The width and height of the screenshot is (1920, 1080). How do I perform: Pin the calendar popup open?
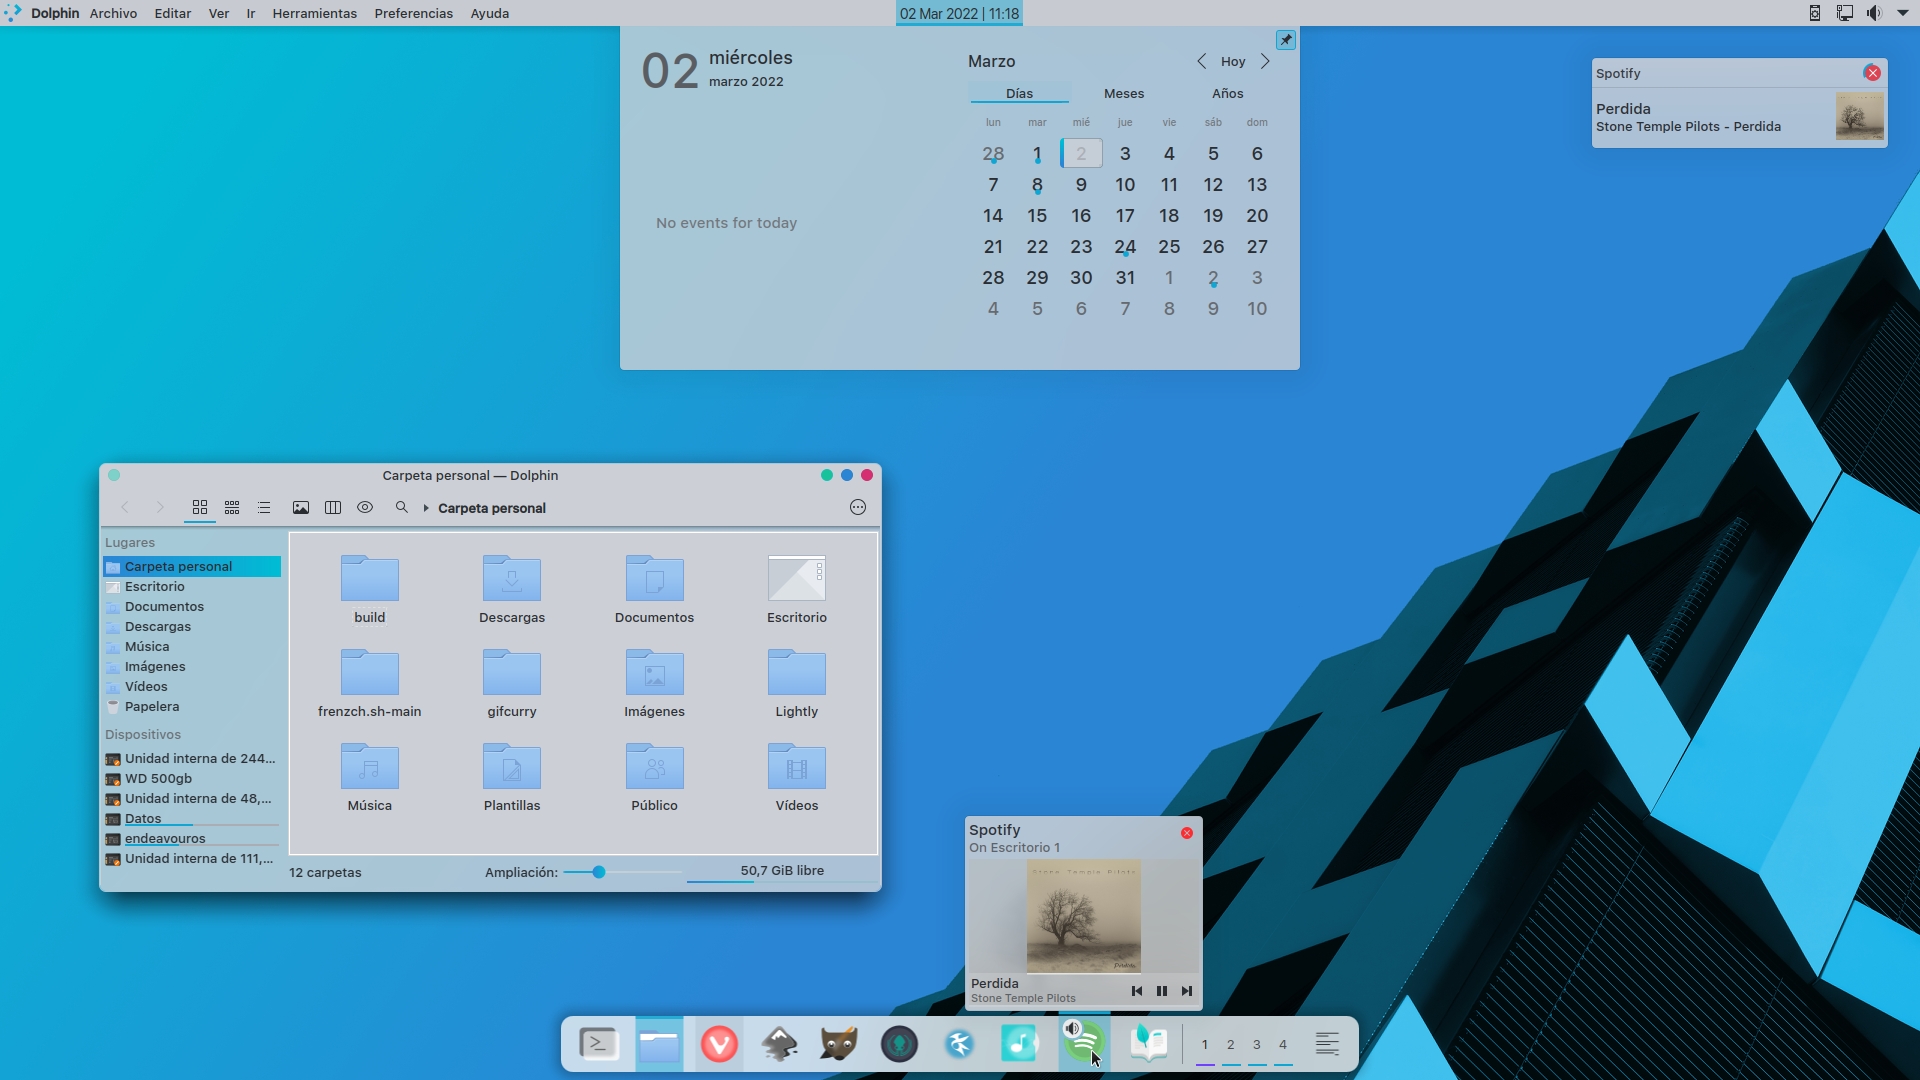tap(1286, 40)
